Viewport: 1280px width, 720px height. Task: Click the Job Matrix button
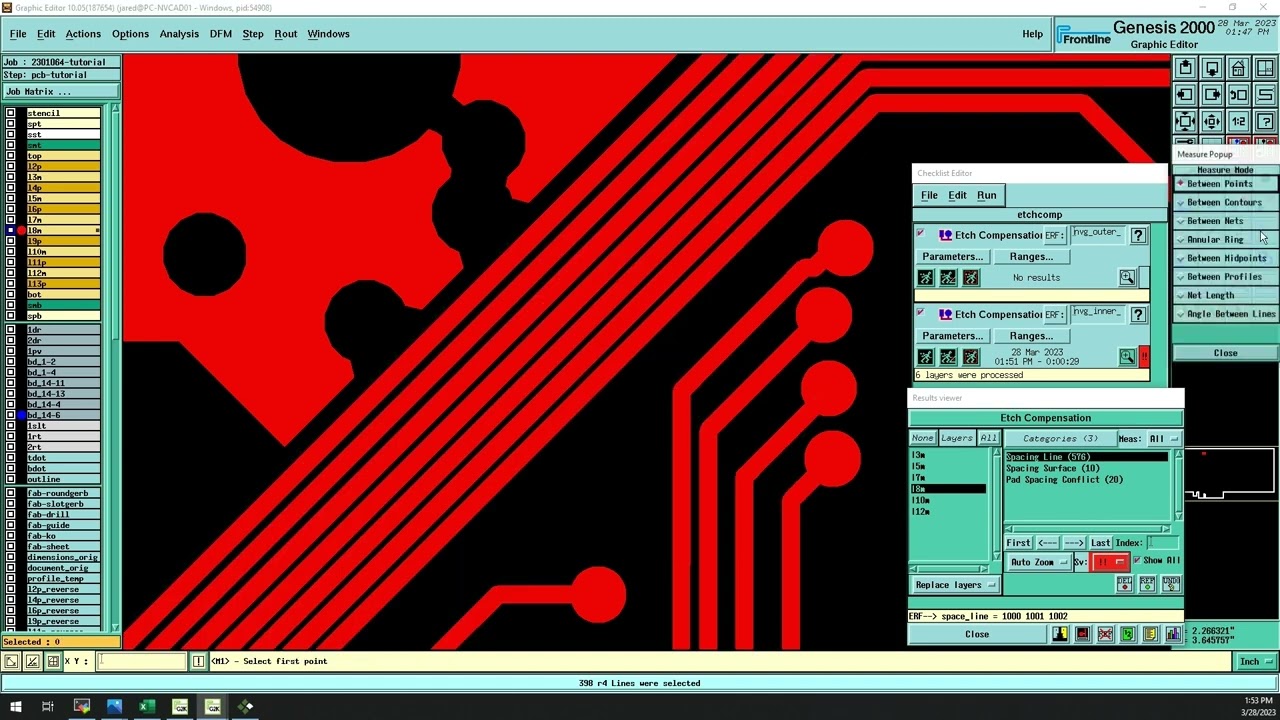point(60,91)
